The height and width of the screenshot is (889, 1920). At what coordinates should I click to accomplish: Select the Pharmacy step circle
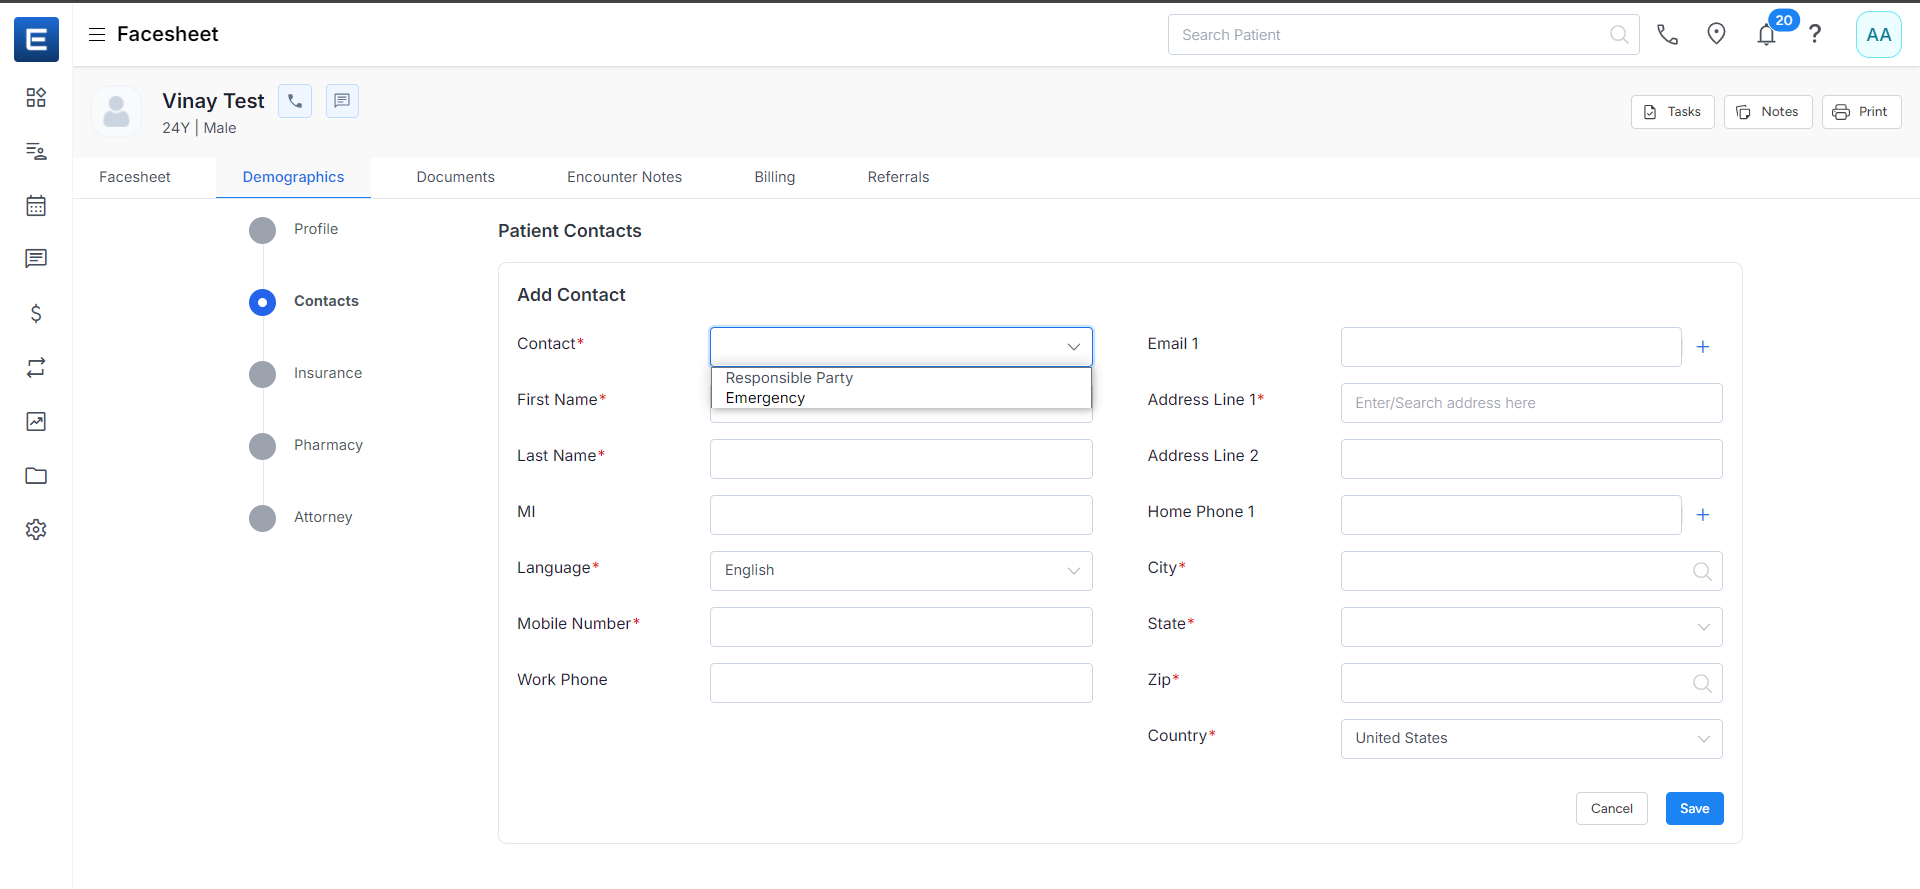[262, 446]
